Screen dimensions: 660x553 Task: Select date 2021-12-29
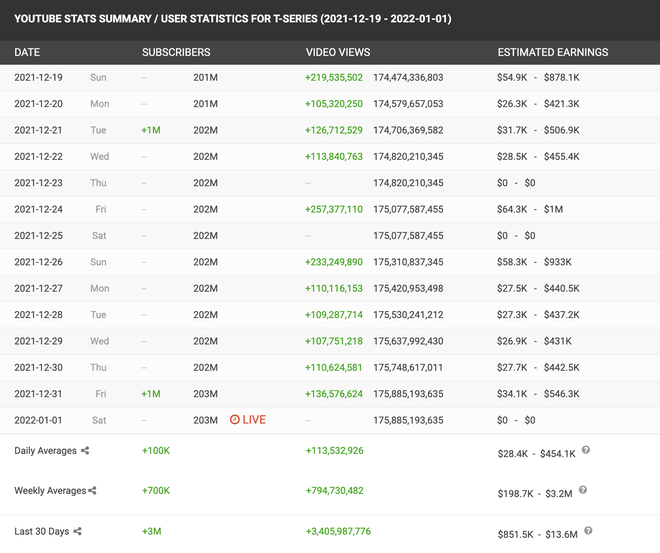point(38,341)
